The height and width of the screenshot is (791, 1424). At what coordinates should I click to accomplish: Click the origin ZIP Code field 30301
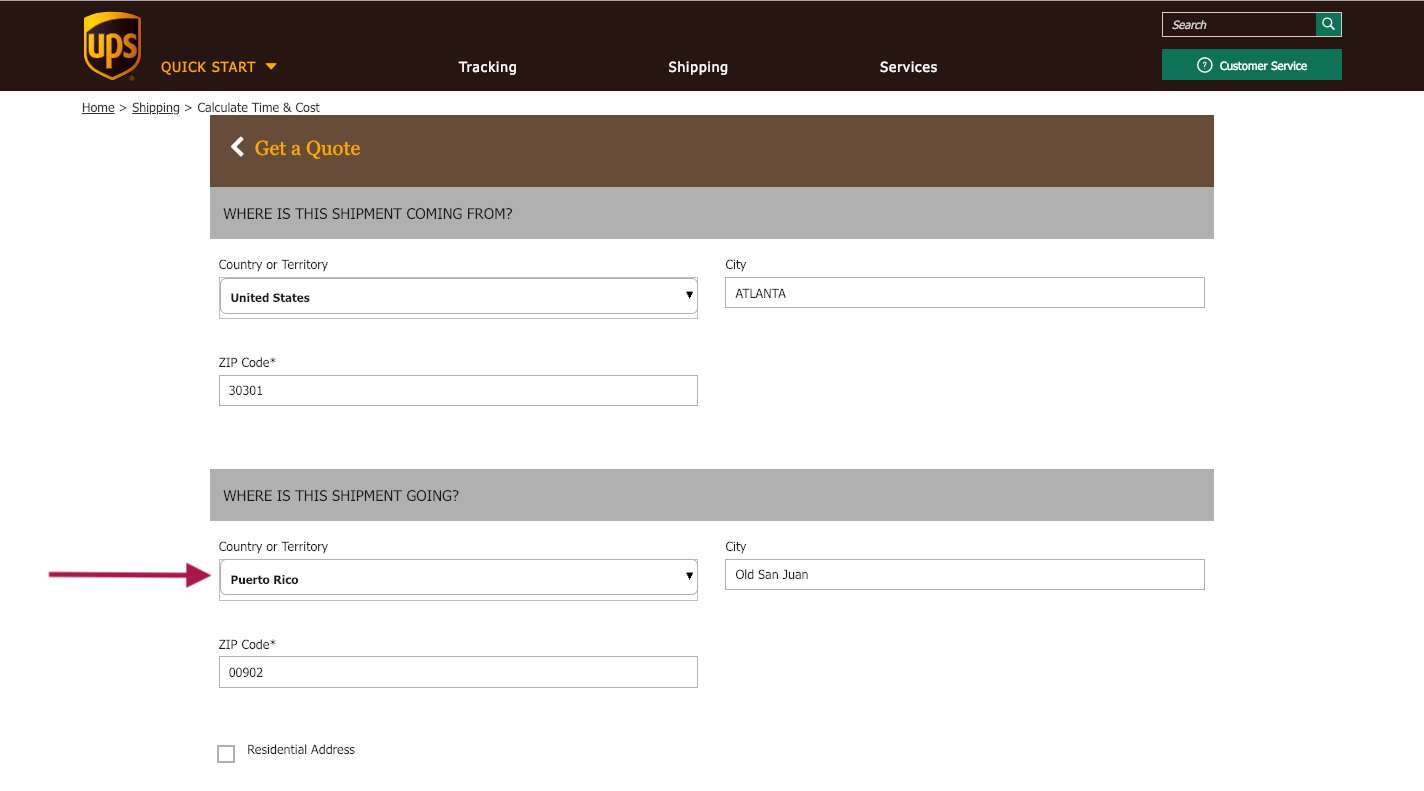coord(458,390)
